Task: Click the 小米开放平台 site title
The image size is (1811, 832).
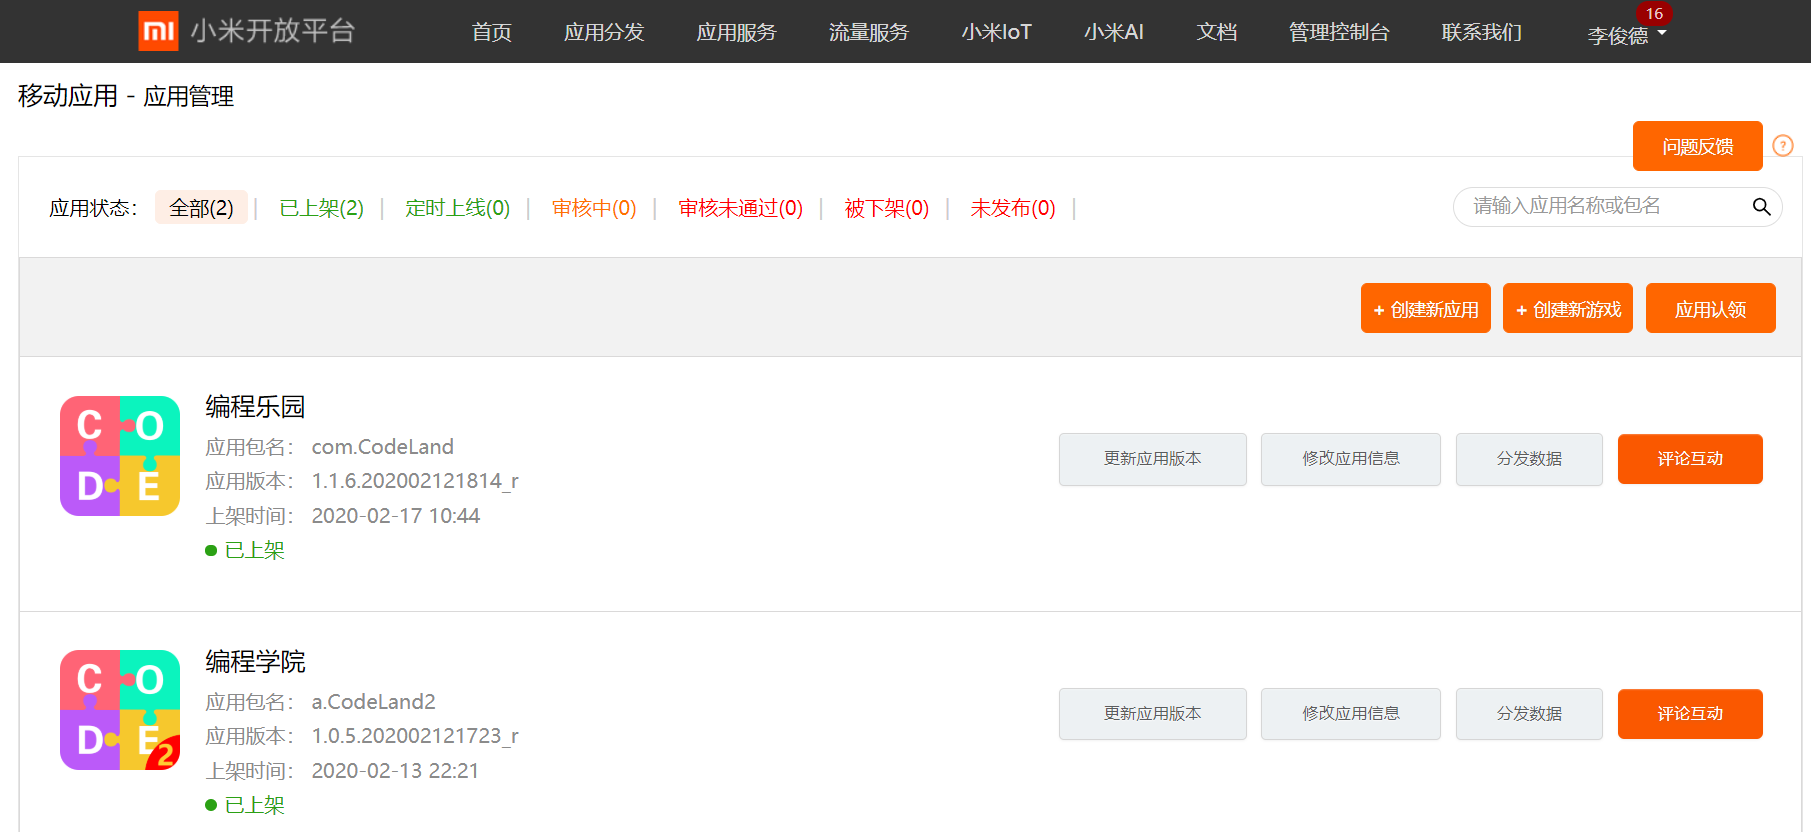Action: click(x=273, y=31)
